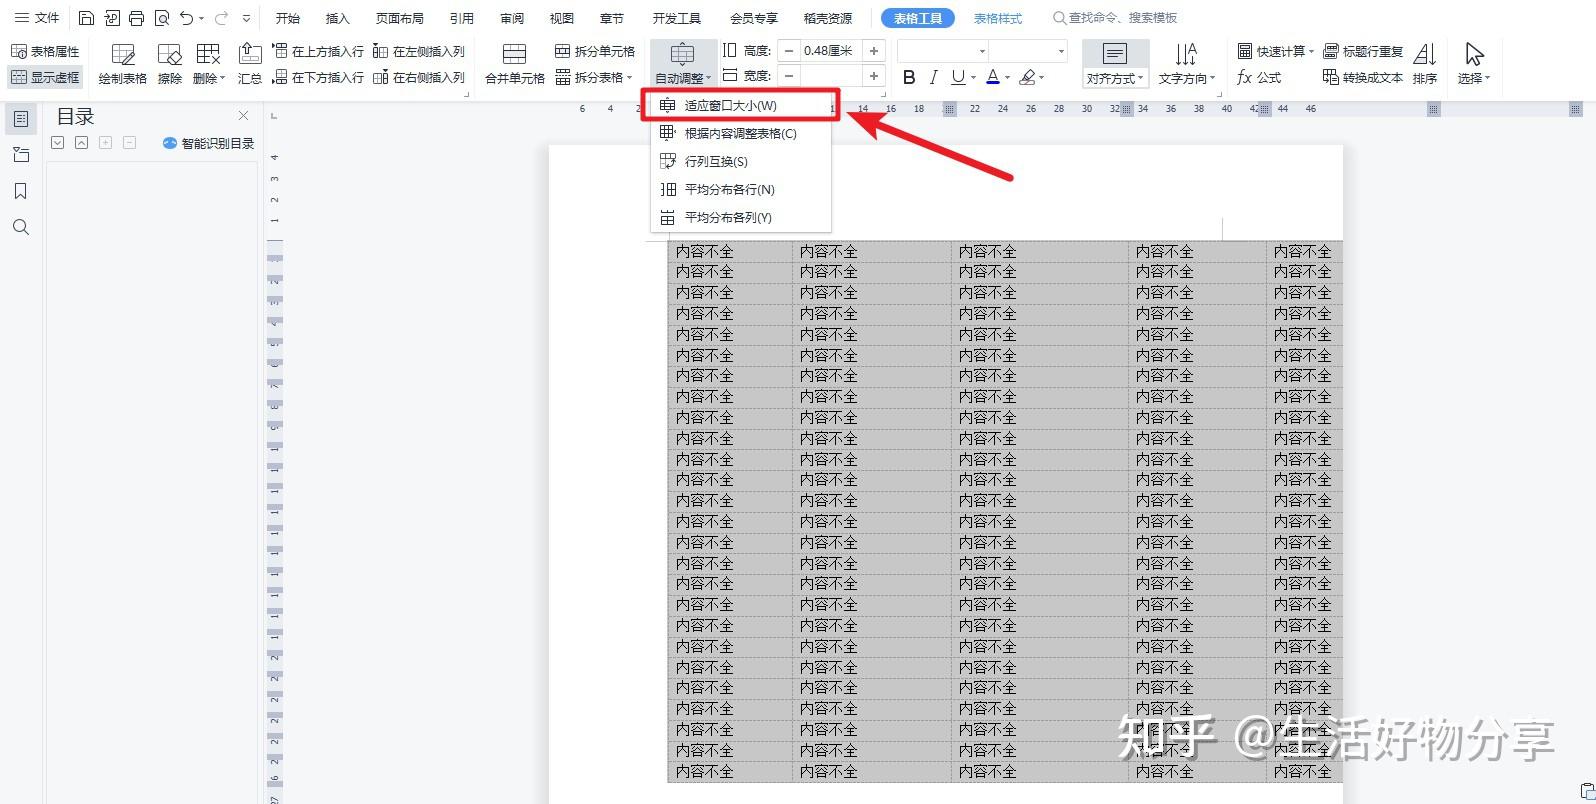The height and width of the screenshot is (804, 1596).
Task: Click Merge Cells (合并单元格)
Action: click(x=515, y=63)
